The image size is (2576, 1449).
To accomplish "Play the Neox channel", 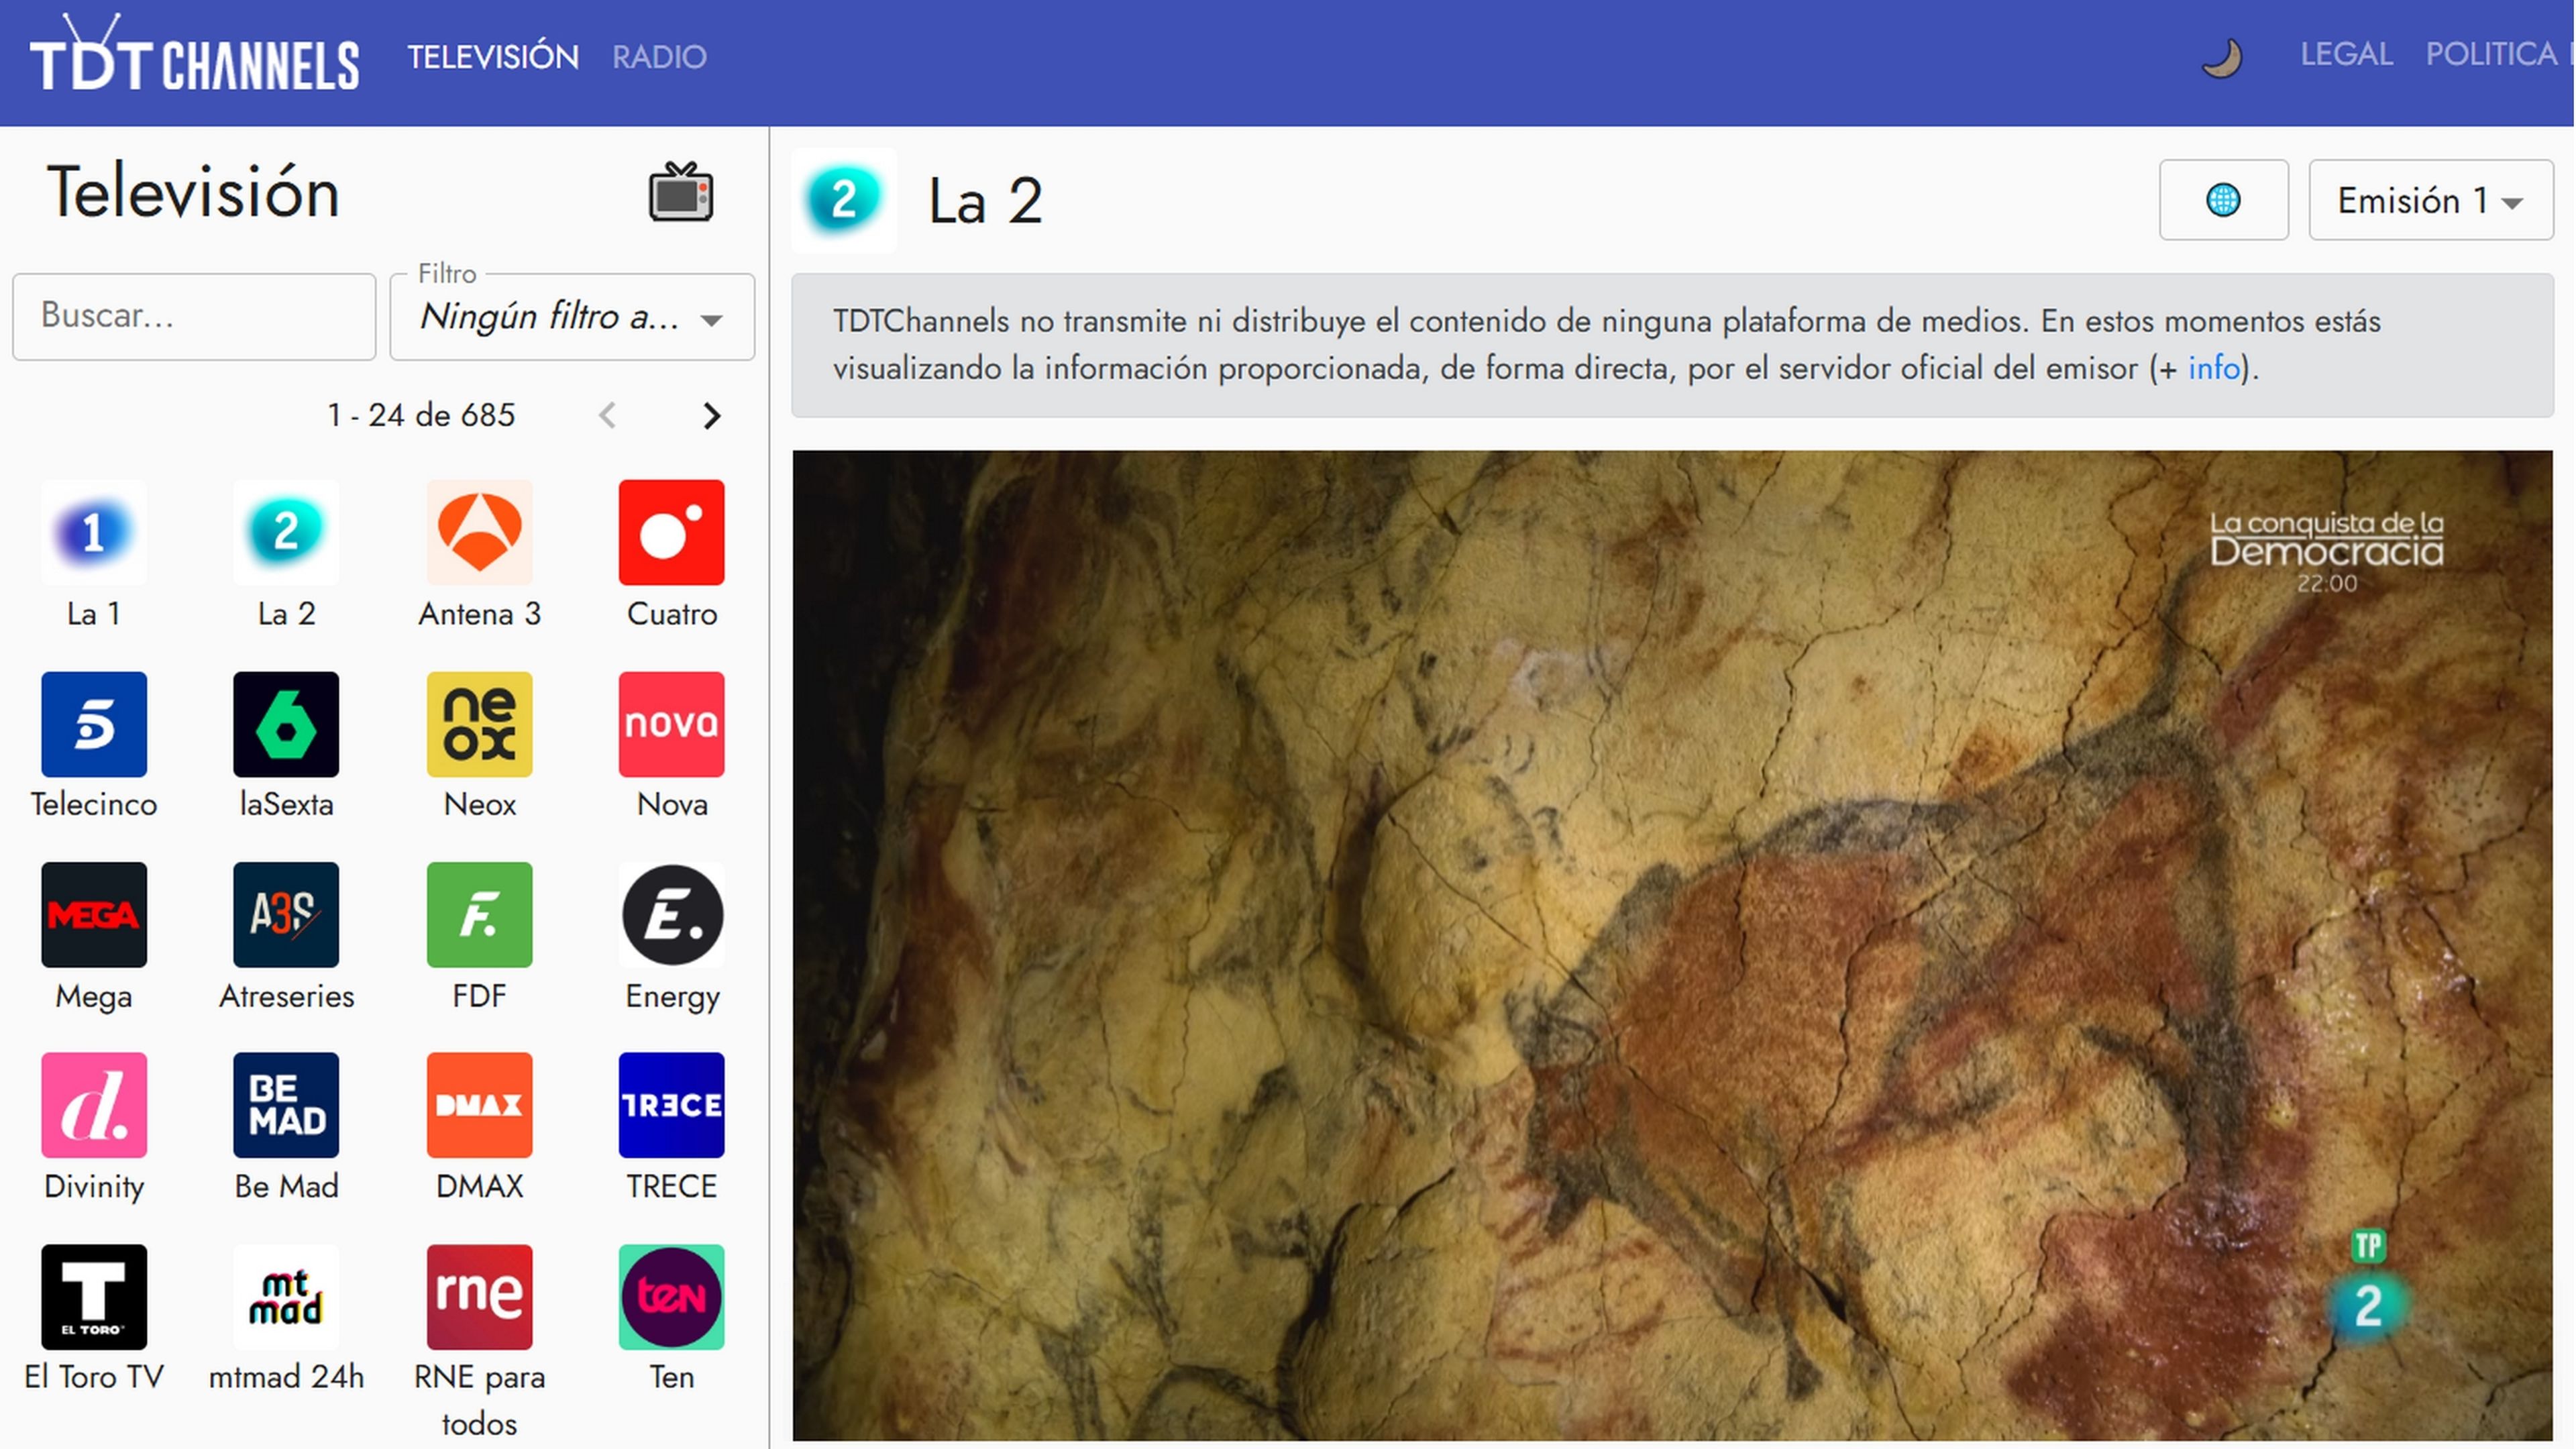I will (x=479, y=724).
